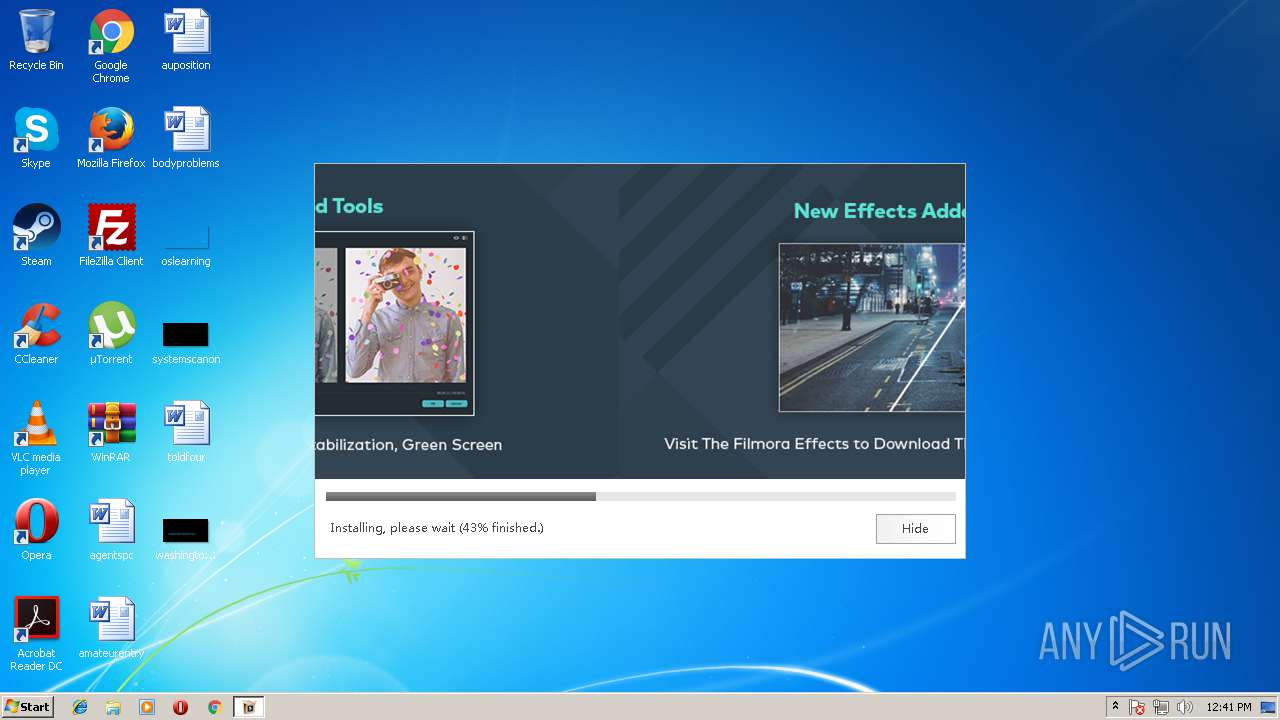
Task: Show hidden system tray icons
Action: point(1115,707)
